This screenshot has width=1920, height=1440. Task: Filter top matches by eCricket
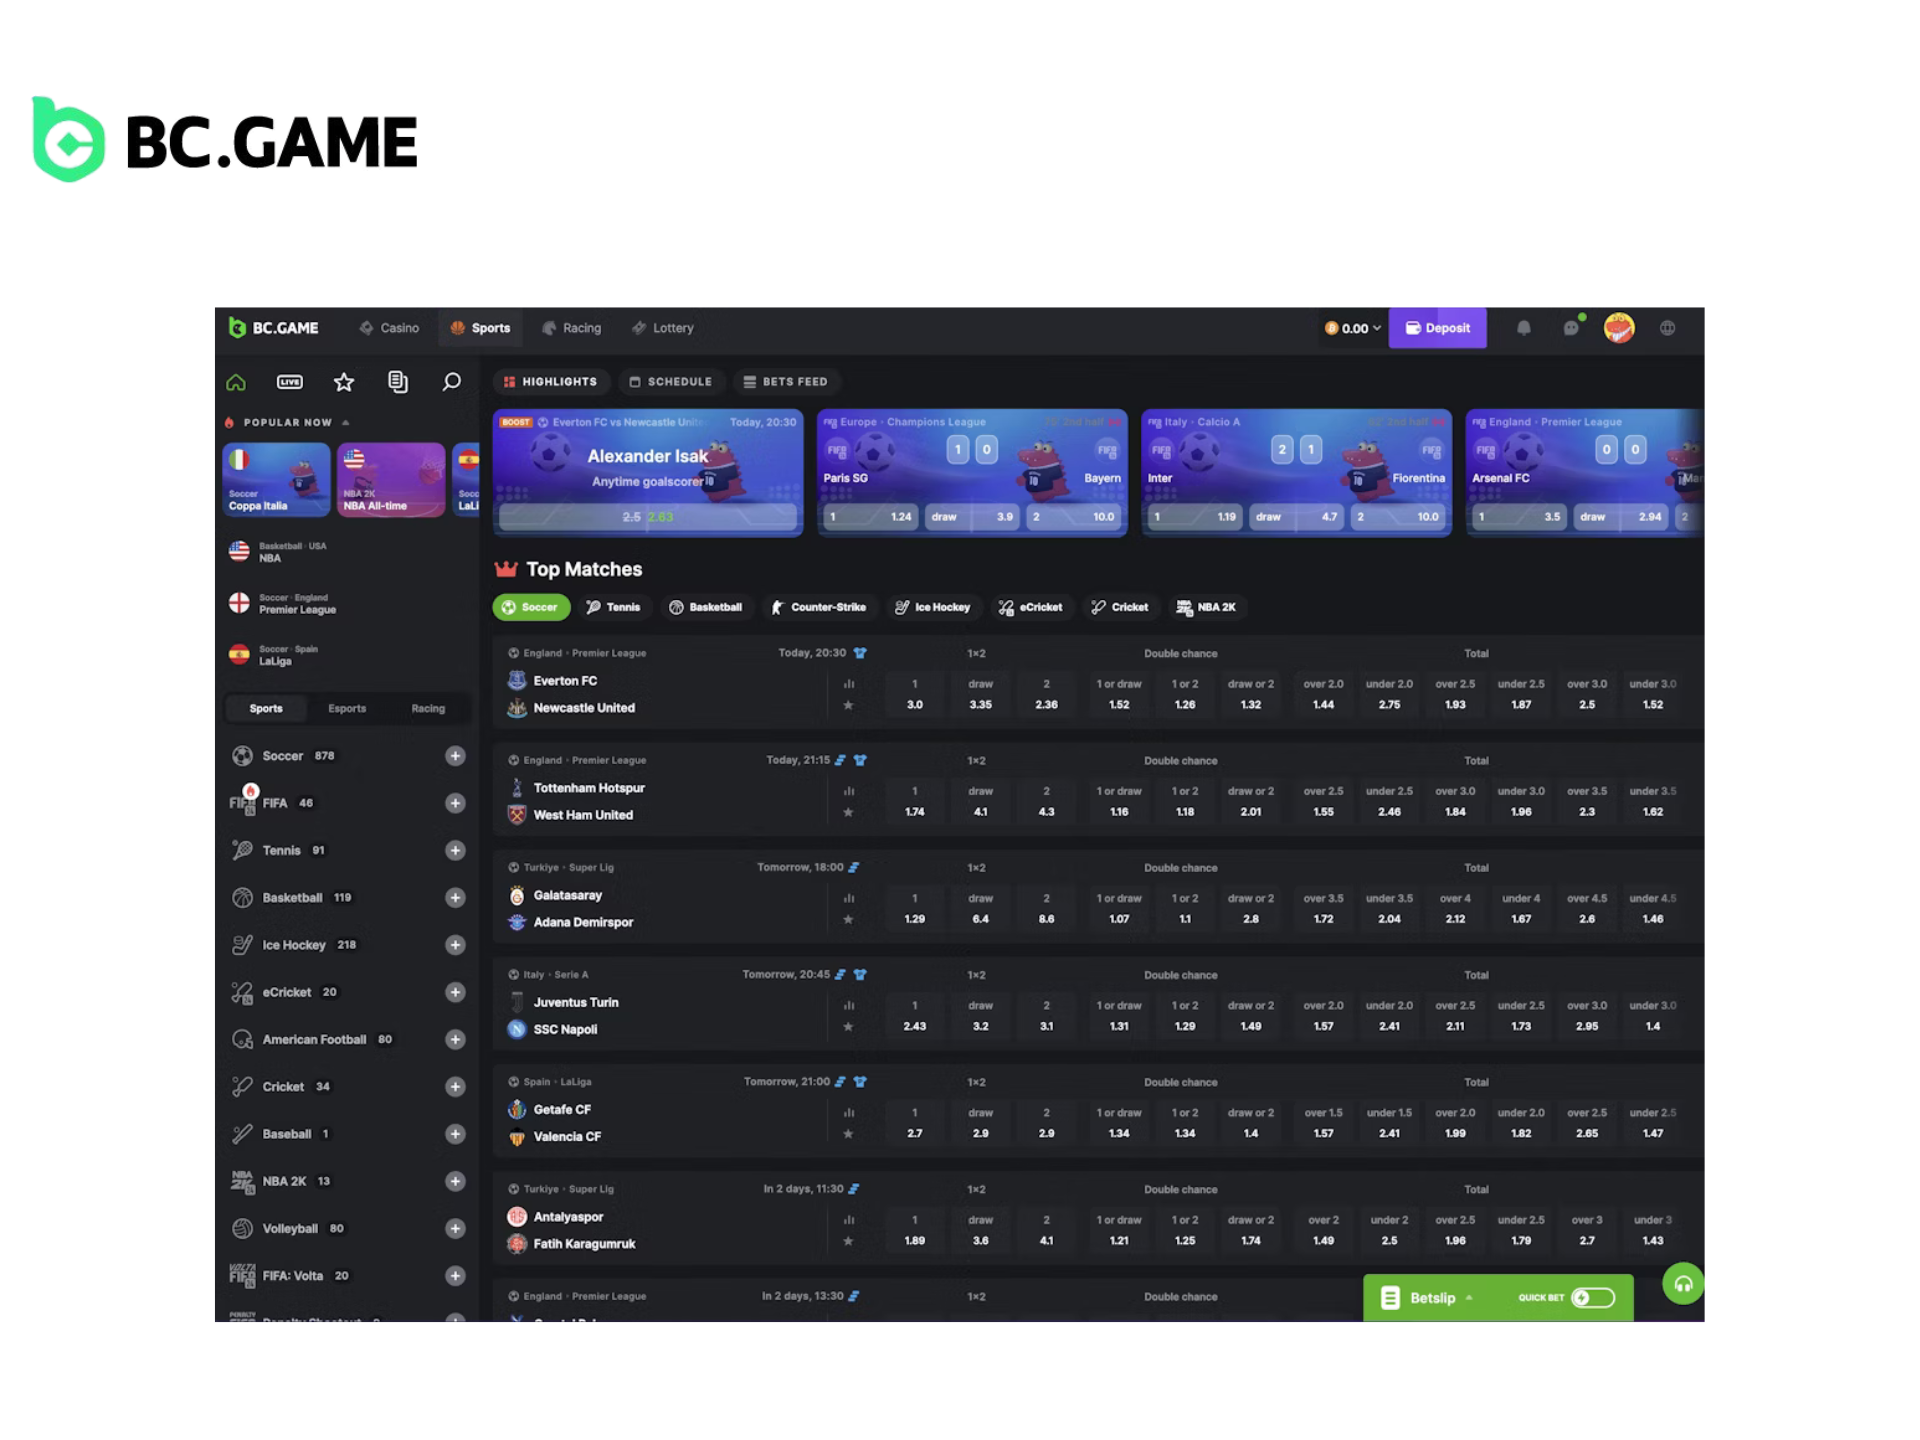(1031, 607)
